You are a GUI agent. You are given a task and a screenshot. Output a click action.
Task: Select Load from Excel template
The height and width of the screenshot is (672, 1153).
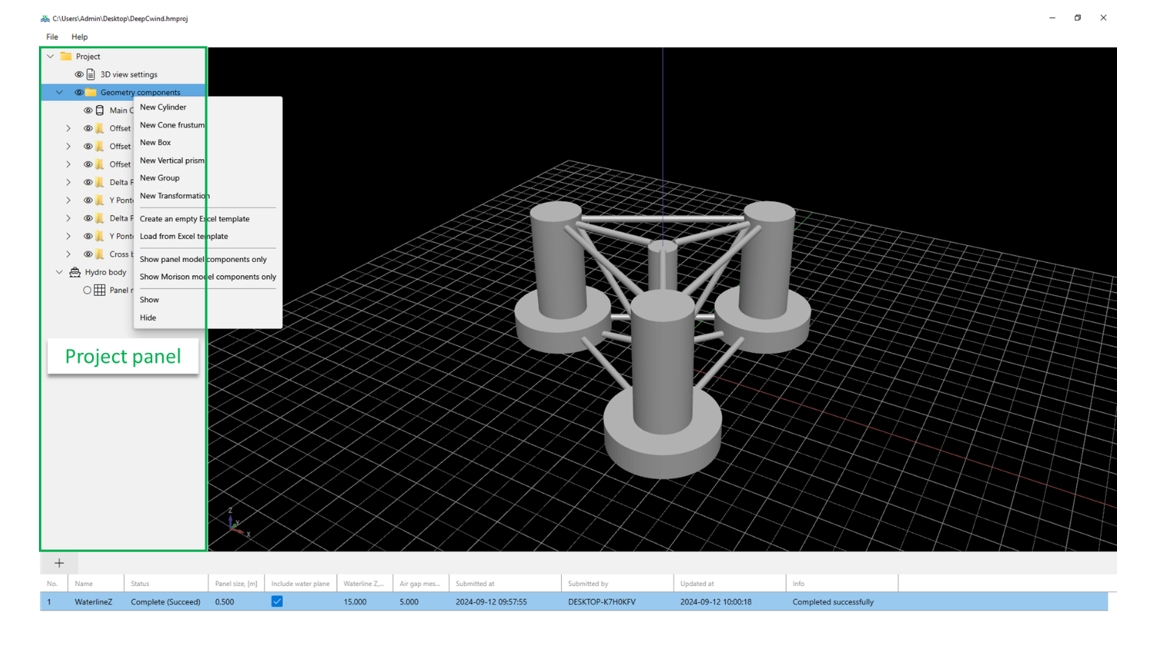point(184,237)
